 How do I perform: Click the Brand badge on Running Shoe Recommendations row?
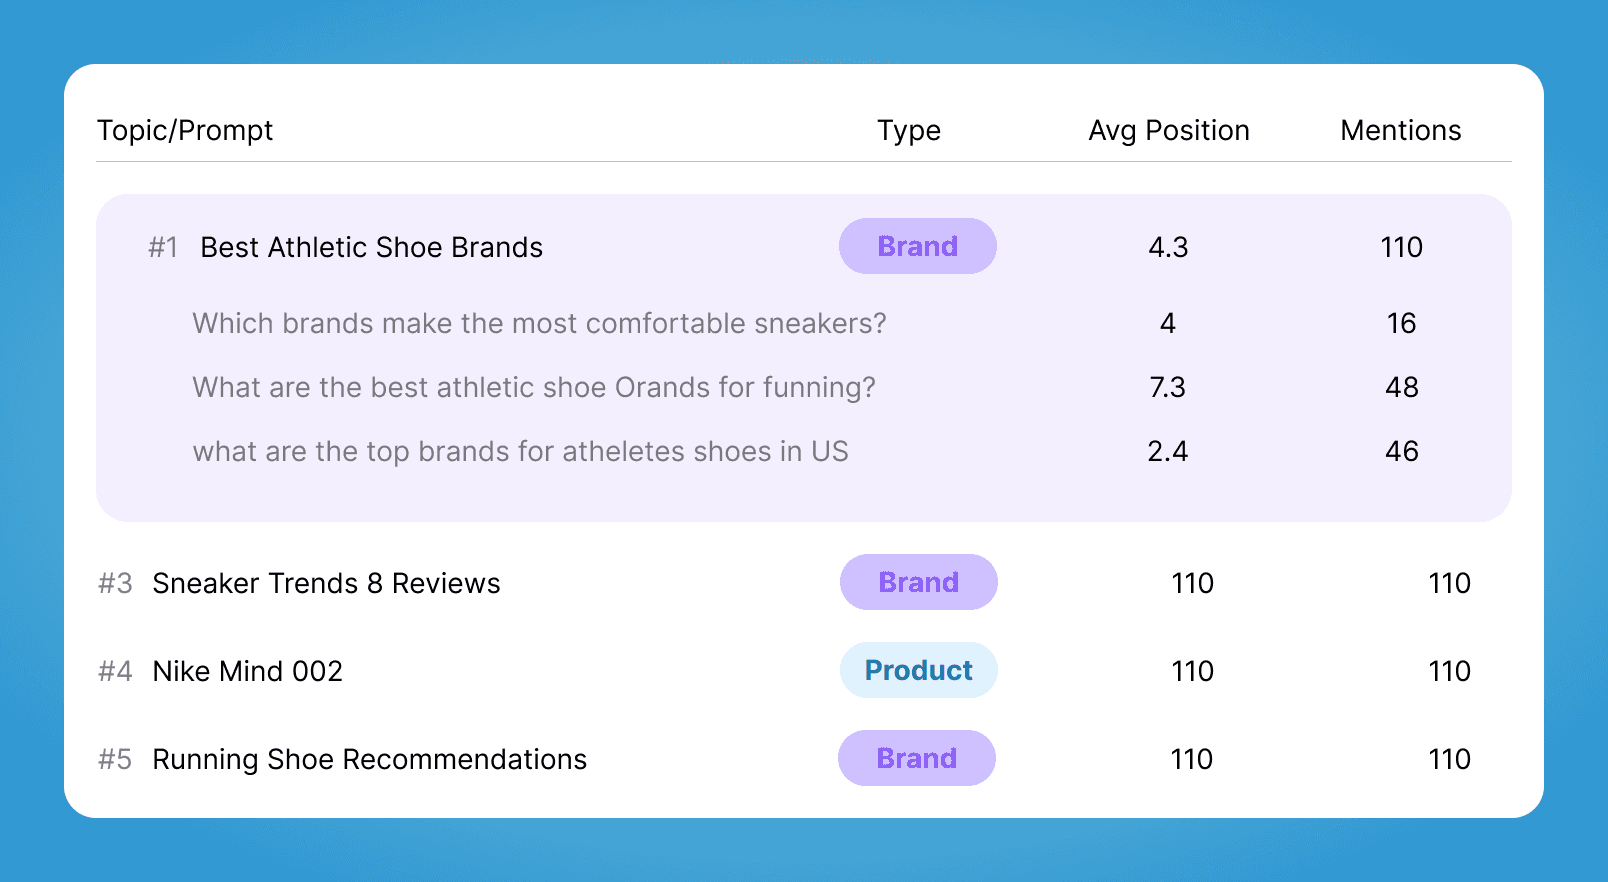click(916, 758)
